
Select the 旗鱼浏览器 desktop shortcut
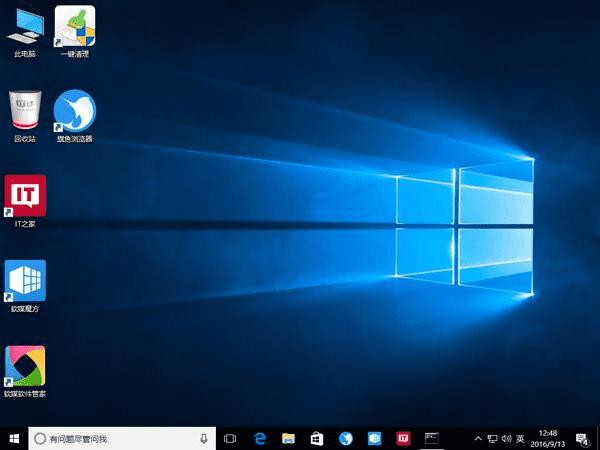(x=75, y=116)
